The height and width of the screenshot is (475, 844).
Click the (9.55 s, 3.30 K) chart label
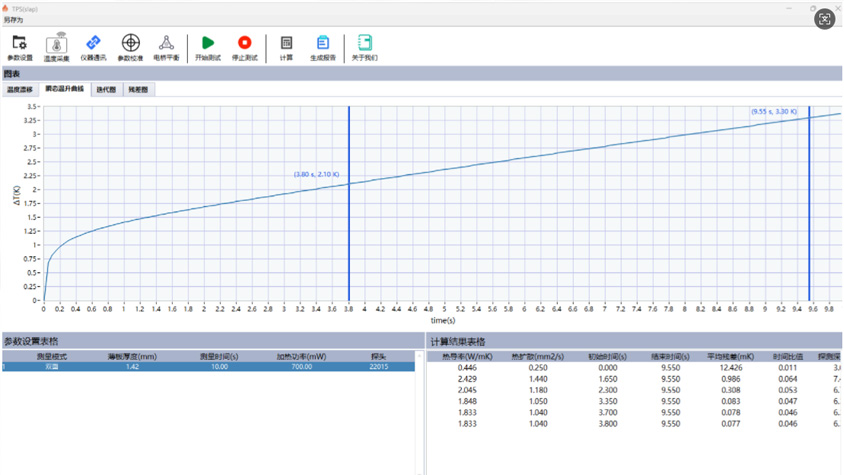pyautogui.click(x=774, y=111)
